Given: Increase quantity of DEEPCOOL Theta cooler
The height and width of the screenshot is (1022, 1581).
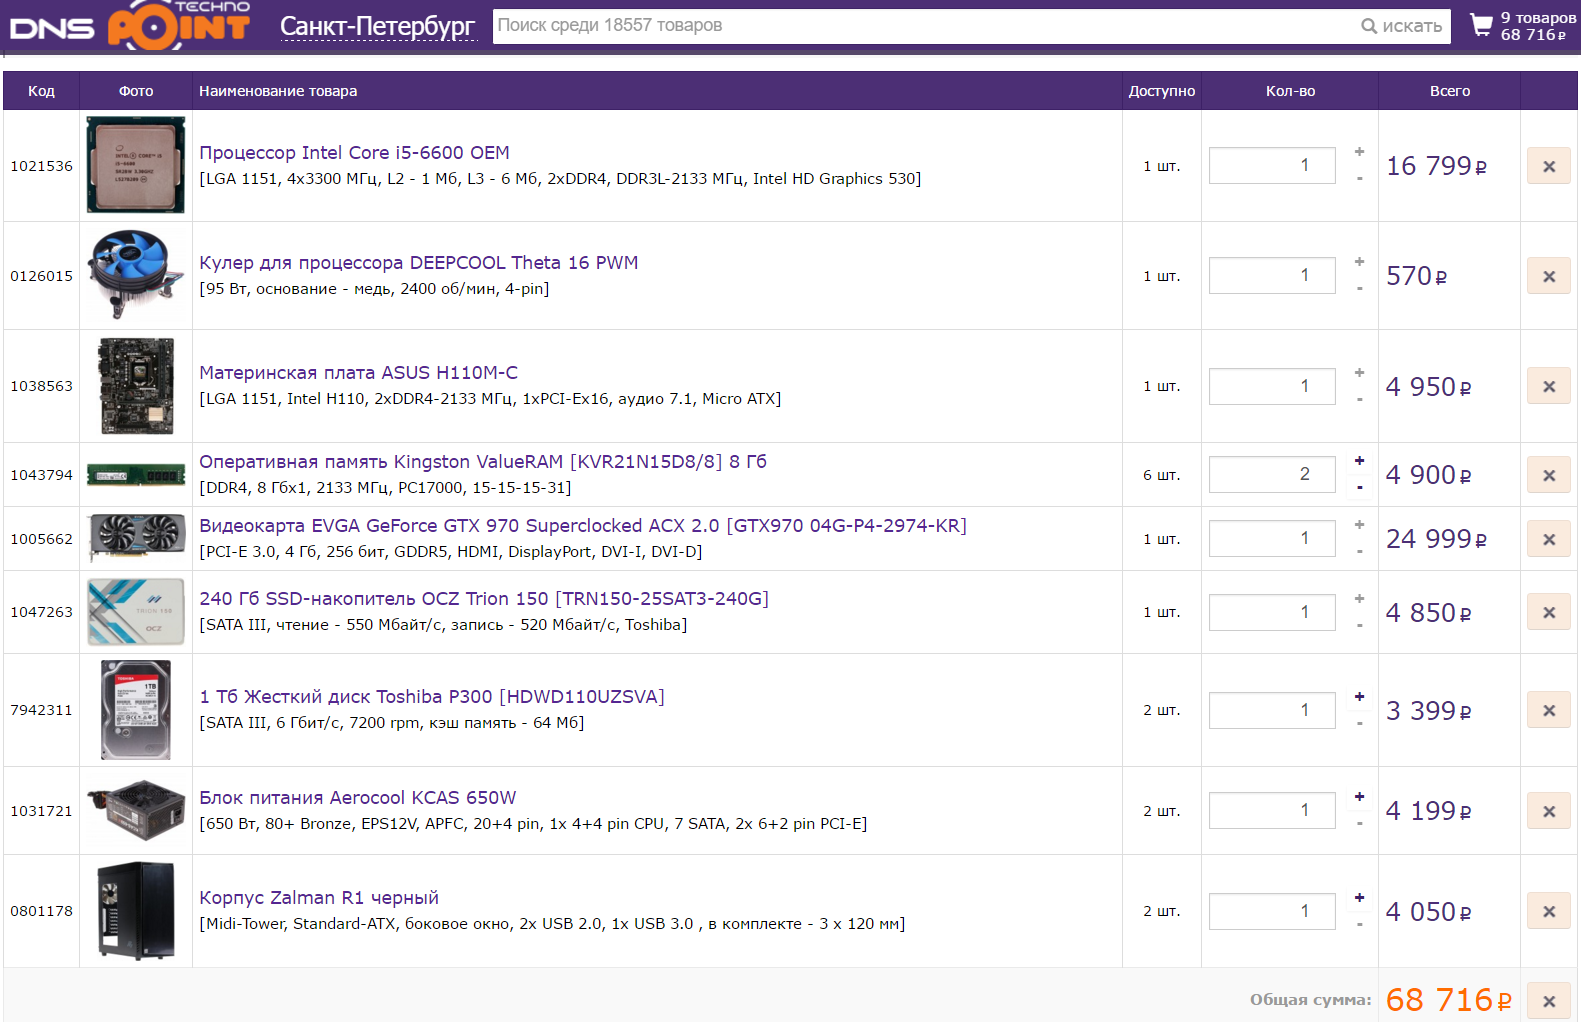Looking at the screenshot, I should coord(1359,262).
